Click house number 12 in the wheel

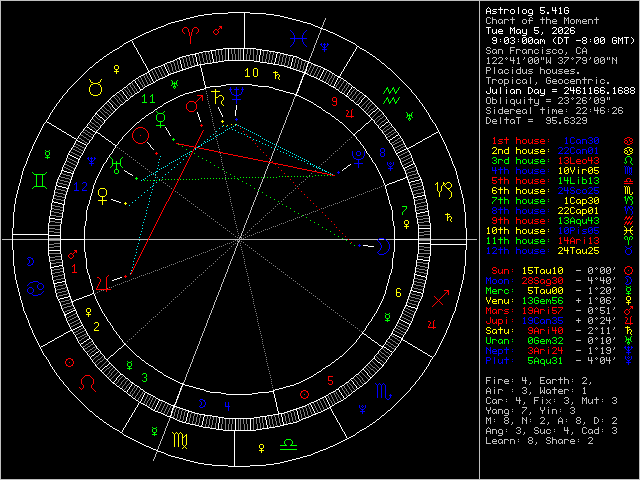[x=80, y=187]
